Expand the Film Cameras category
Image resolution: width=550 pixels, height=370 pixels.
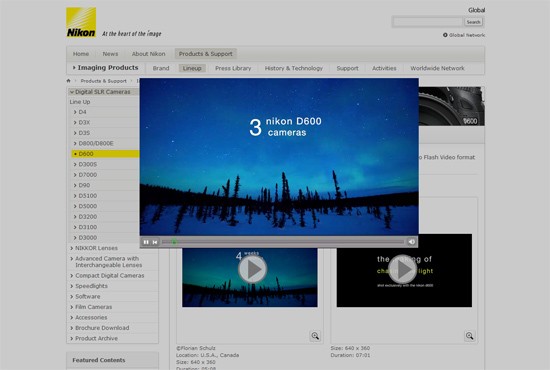coord(93,307)
